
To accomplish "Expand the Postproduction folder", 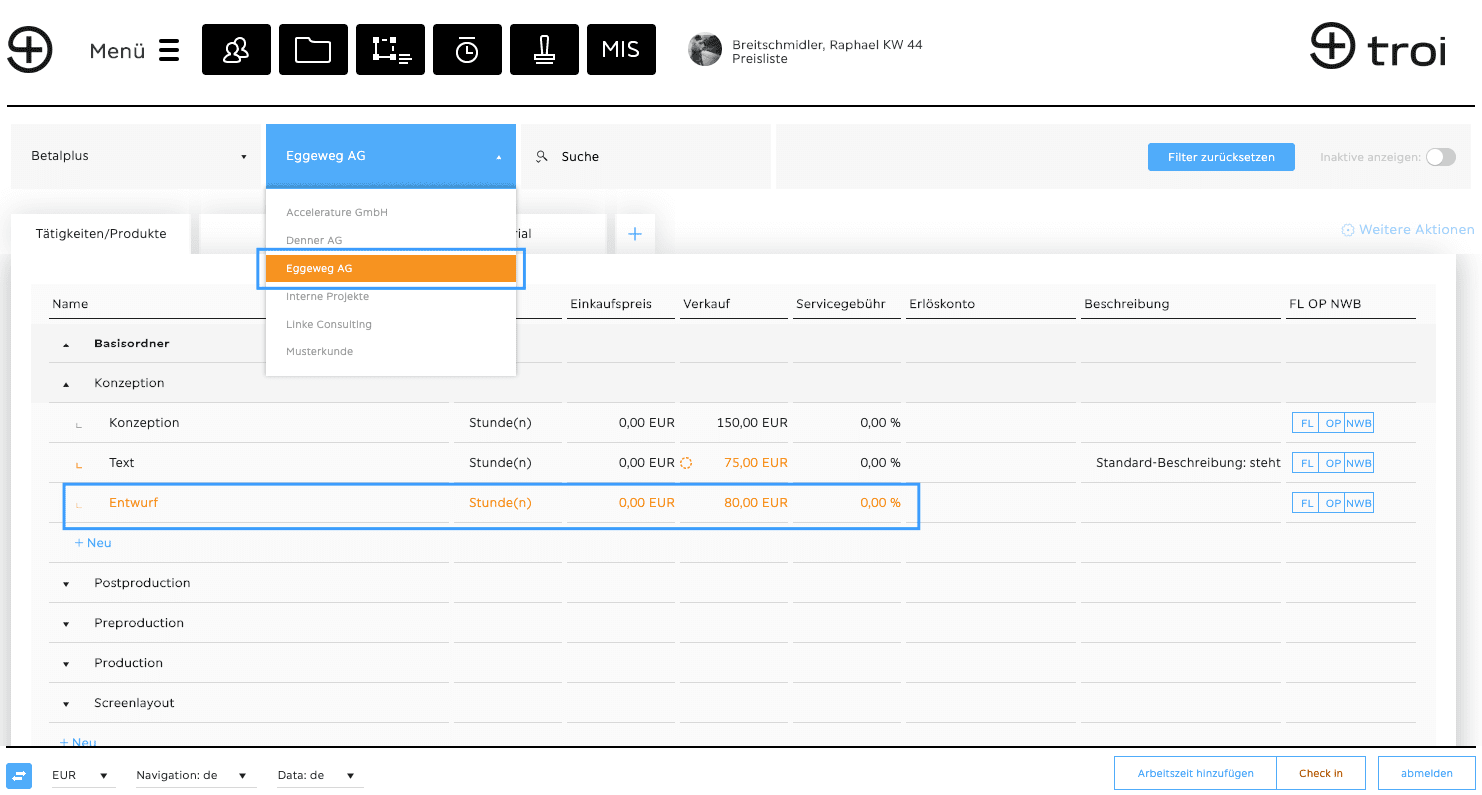I will (x=67, y=583).
